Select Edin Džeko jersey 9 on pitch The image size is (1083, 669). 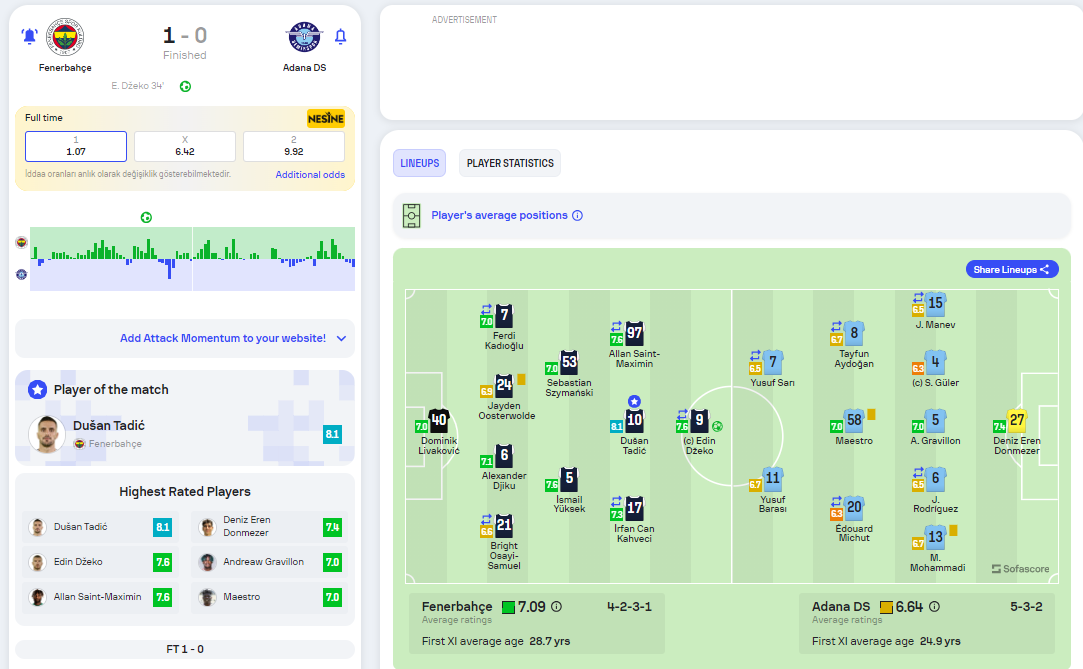tap(699, 420)
